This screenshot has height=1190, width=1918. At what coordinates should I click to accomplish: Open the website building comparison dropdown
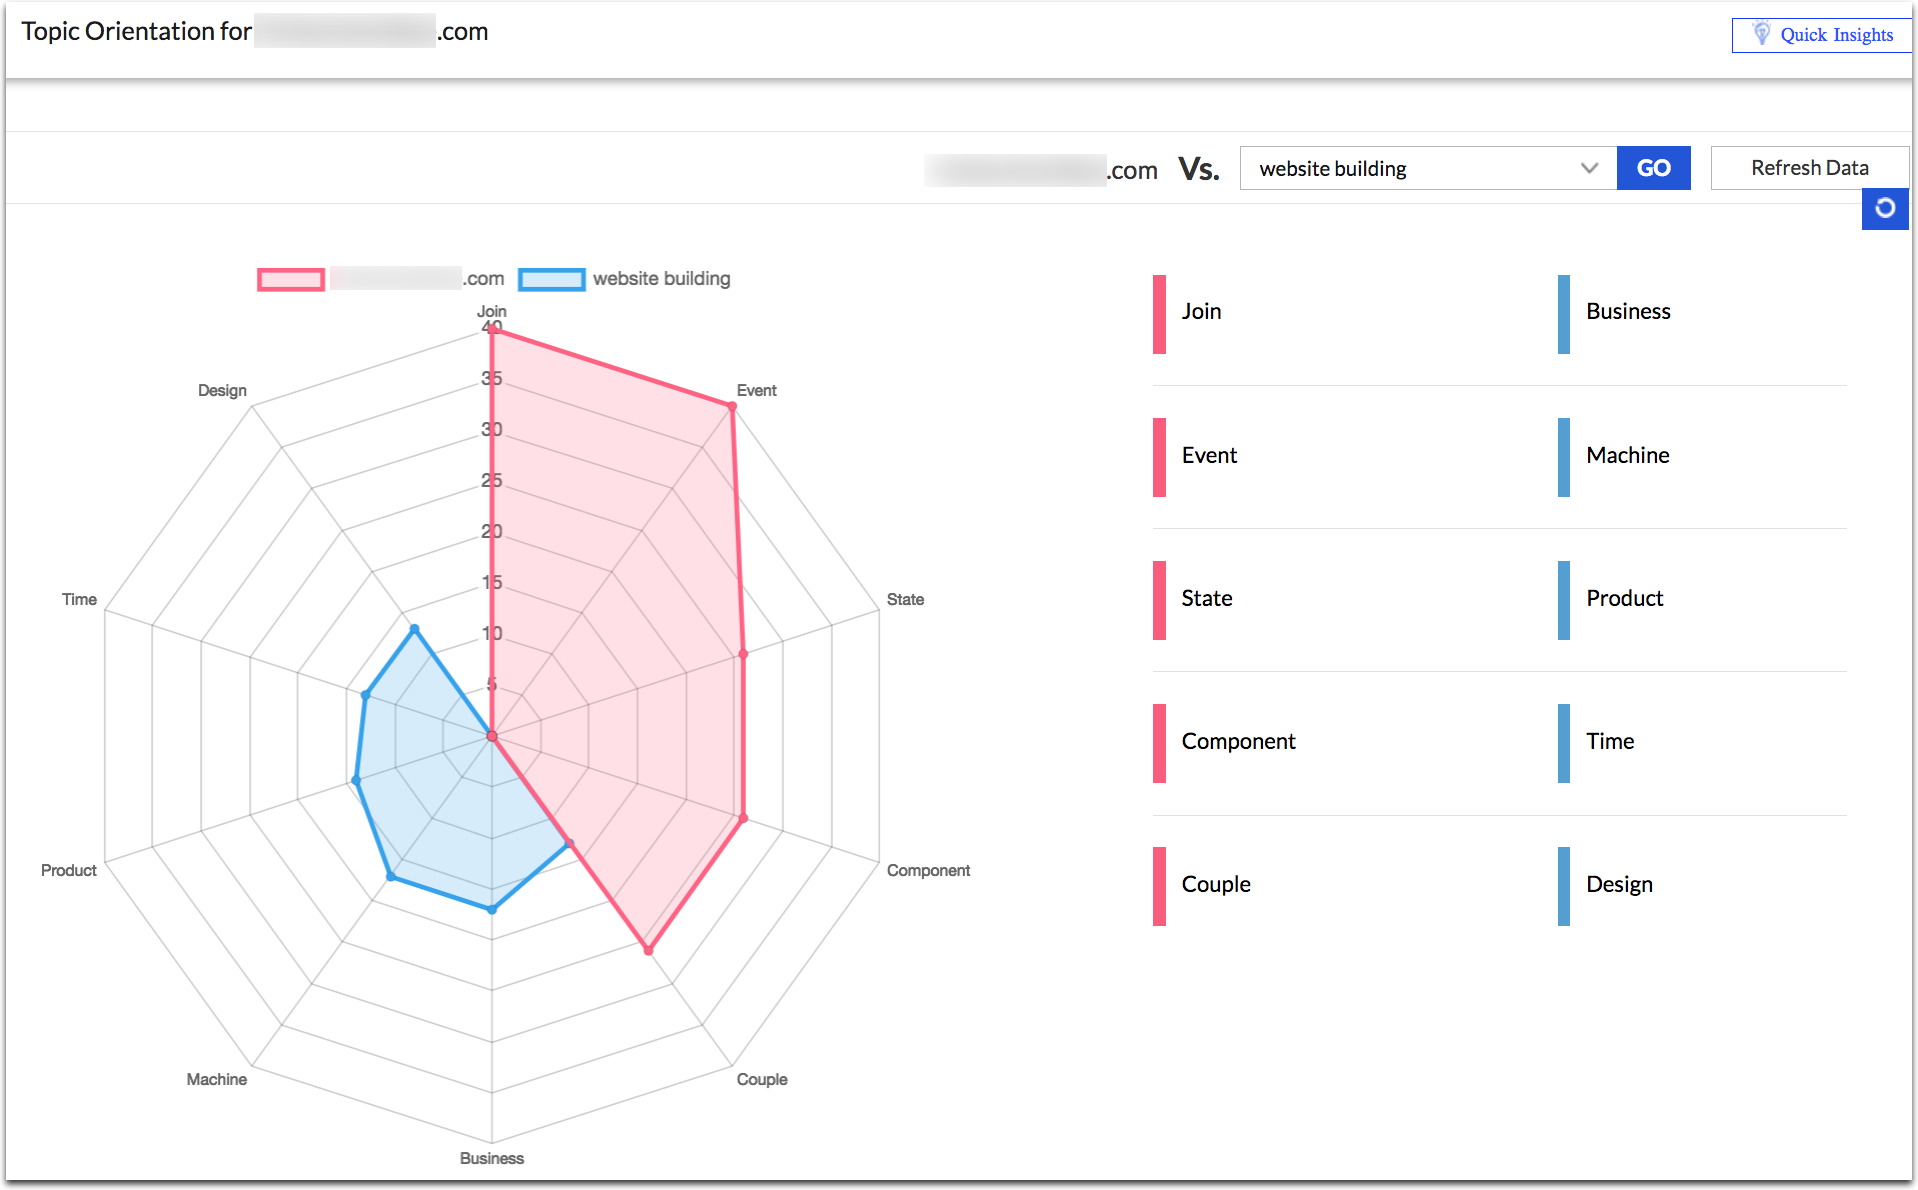coord(1414,168)
